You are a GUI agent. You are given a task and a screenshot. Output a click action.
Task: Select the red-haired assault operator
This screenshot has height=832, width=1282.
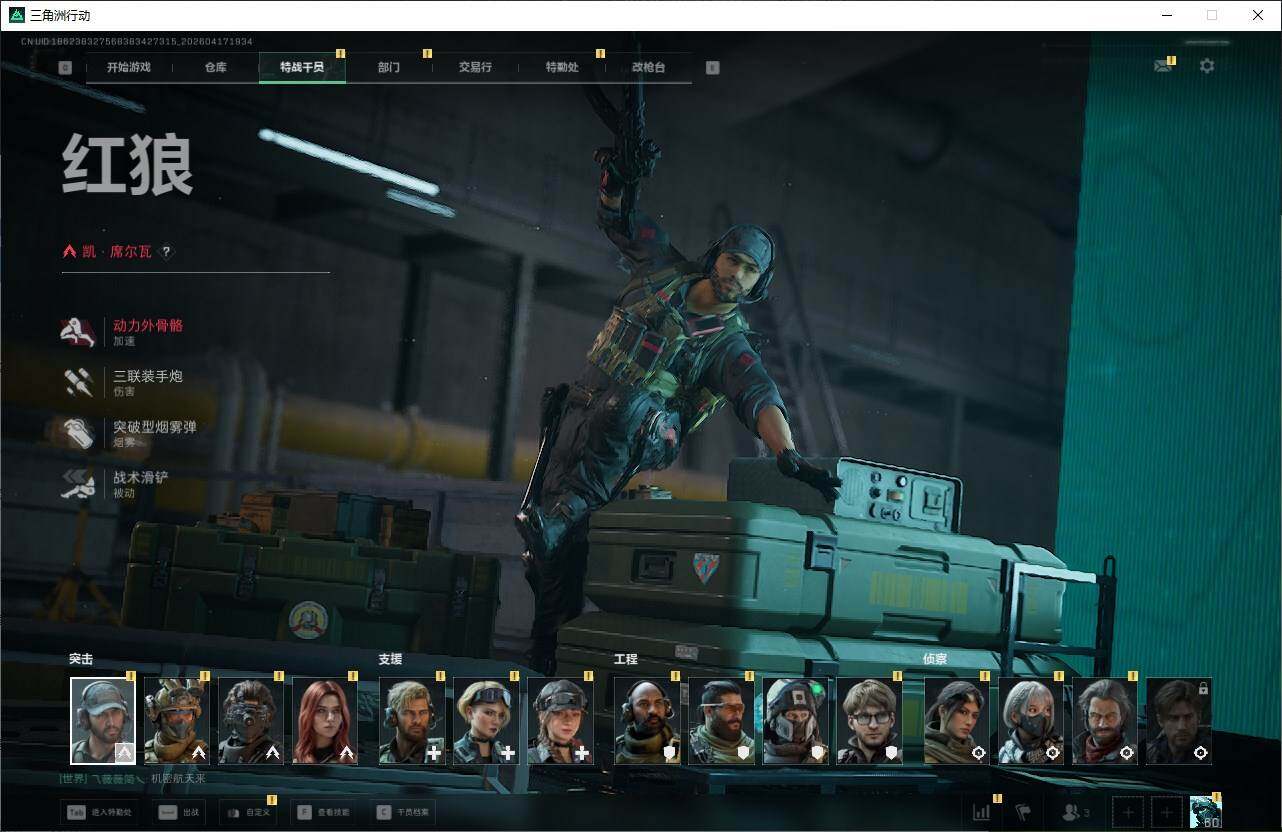click(x=325, y=721)
